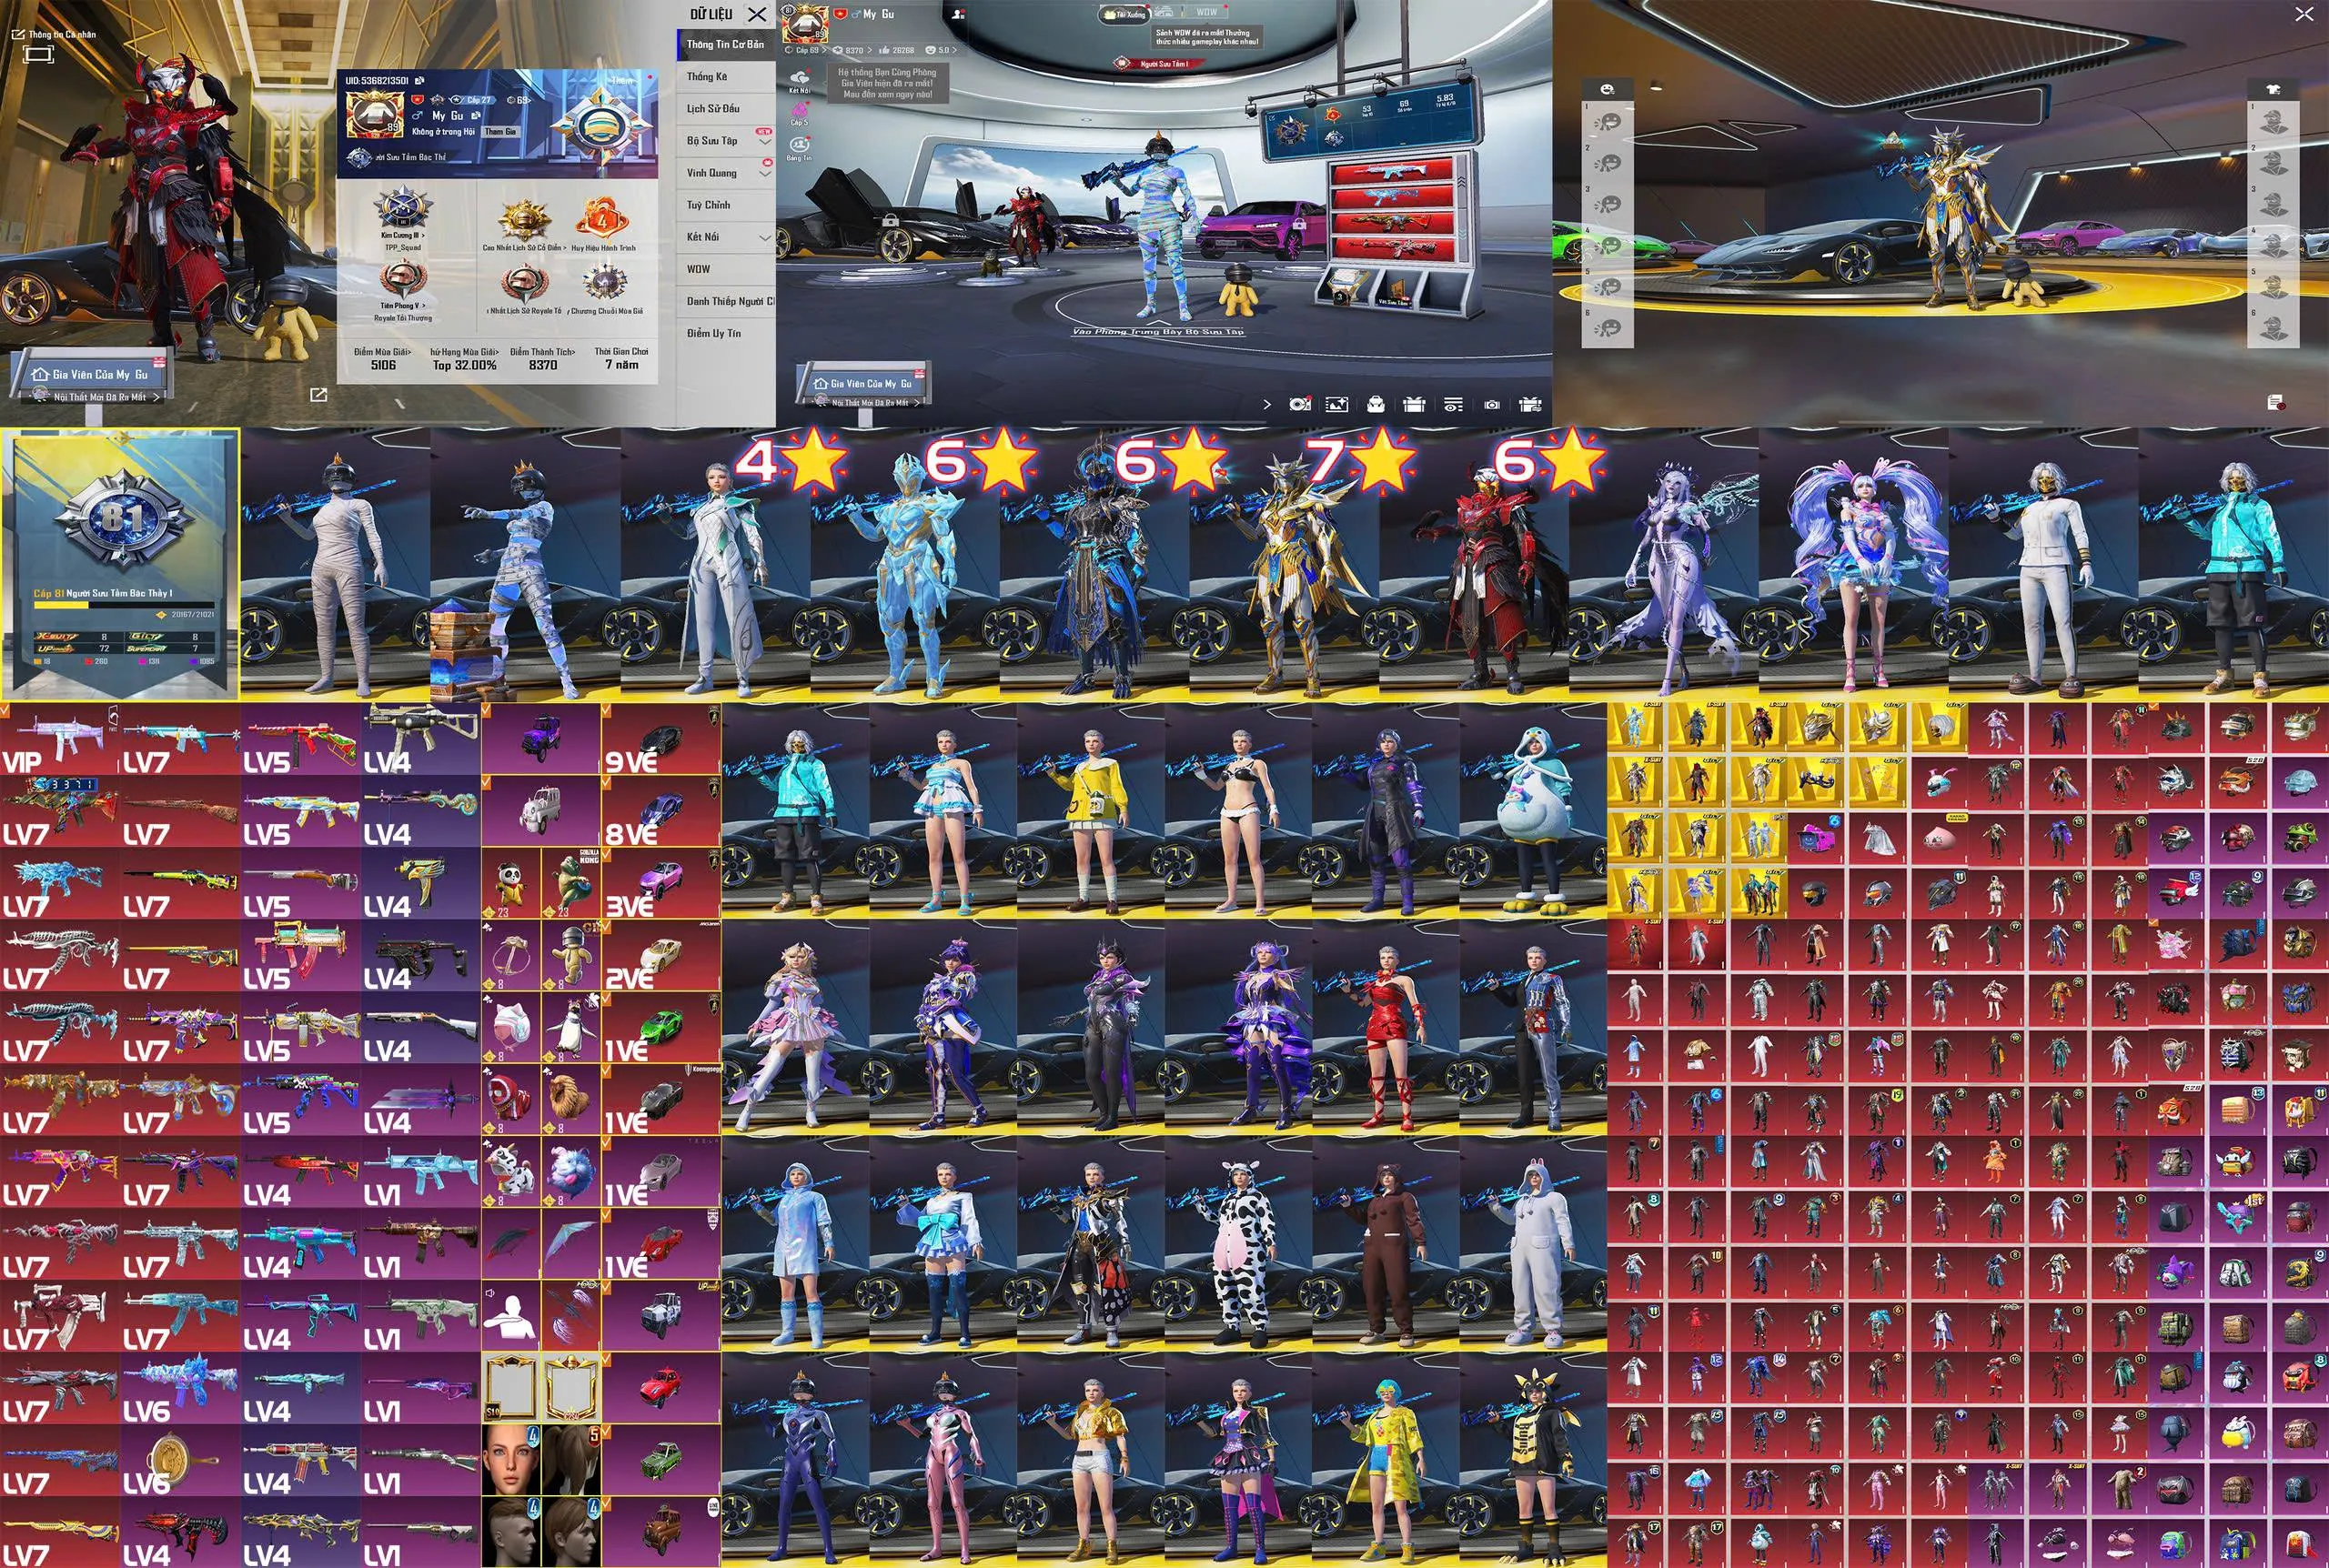Open Gia Viên Của My Gu in profile view

click(90, 375)
